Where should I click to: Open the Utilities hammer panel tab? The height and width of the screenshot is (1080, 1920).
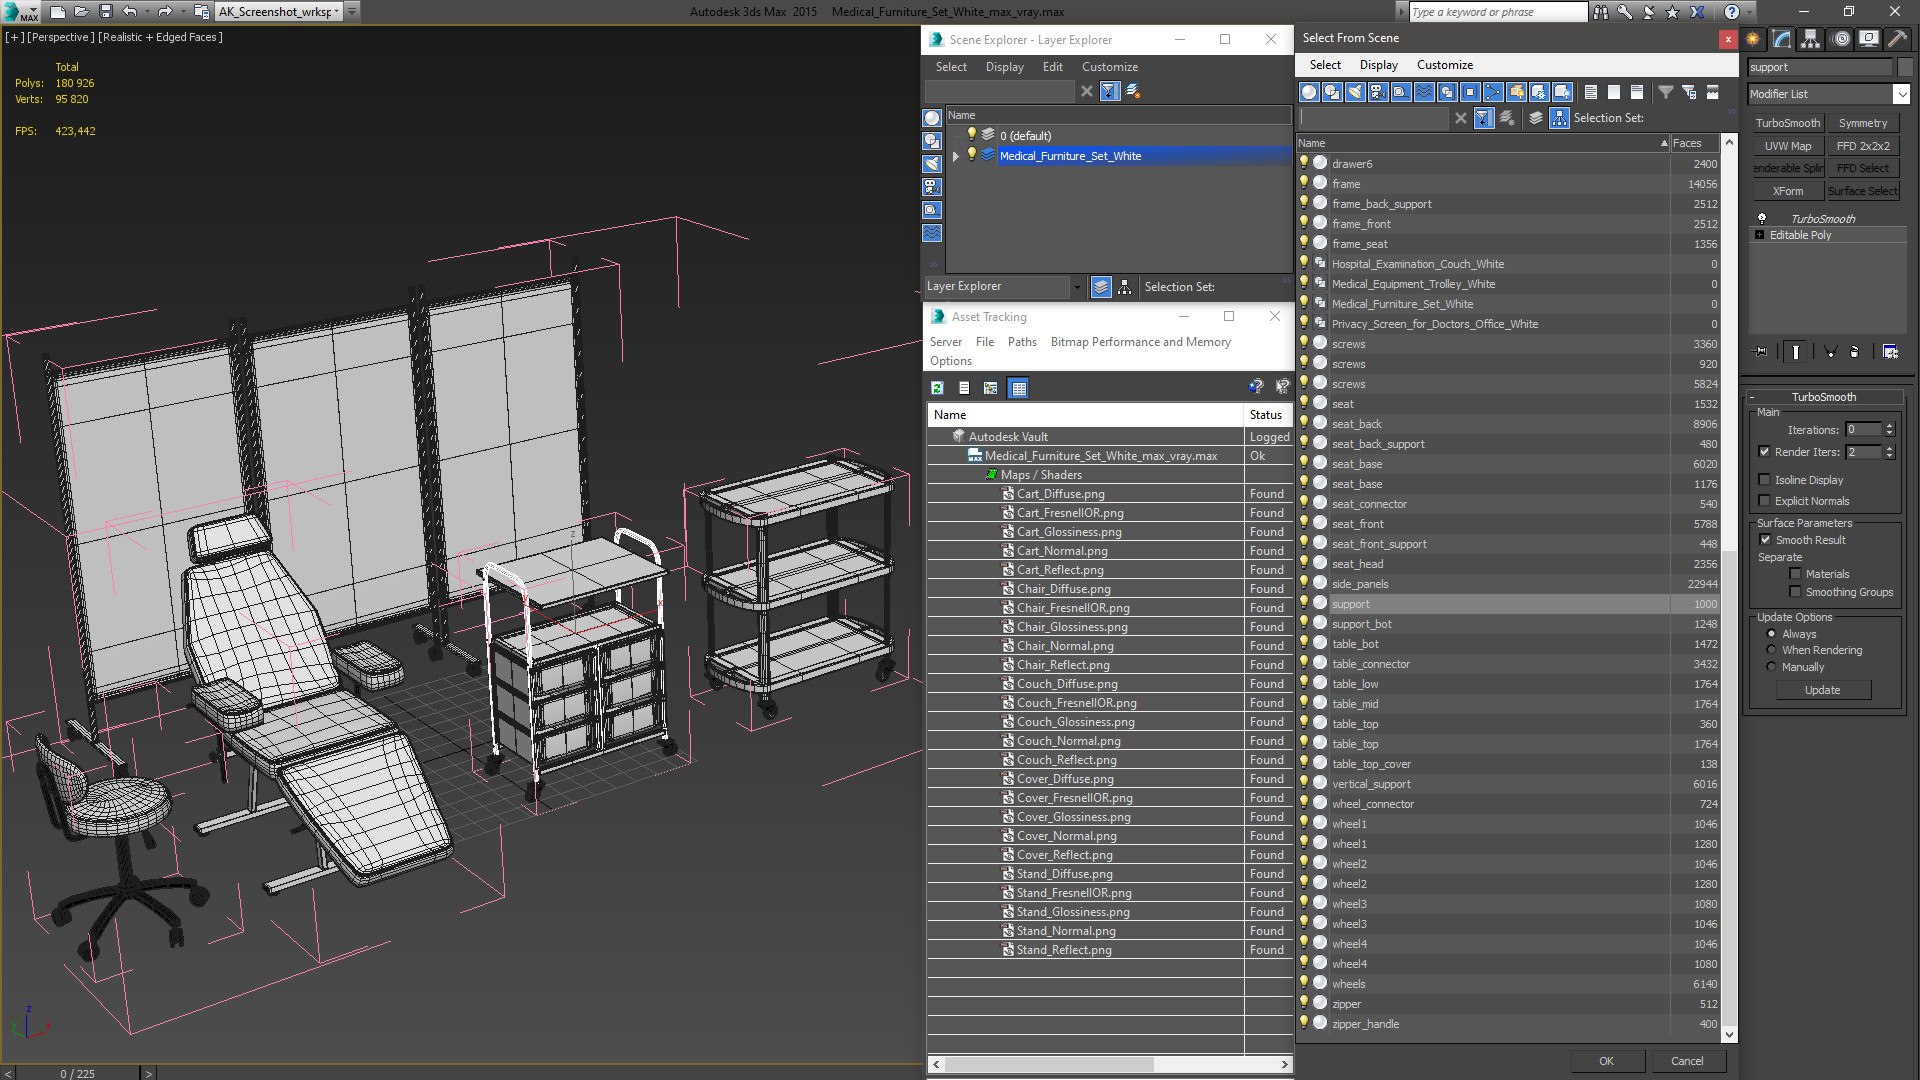point(1897,39)
